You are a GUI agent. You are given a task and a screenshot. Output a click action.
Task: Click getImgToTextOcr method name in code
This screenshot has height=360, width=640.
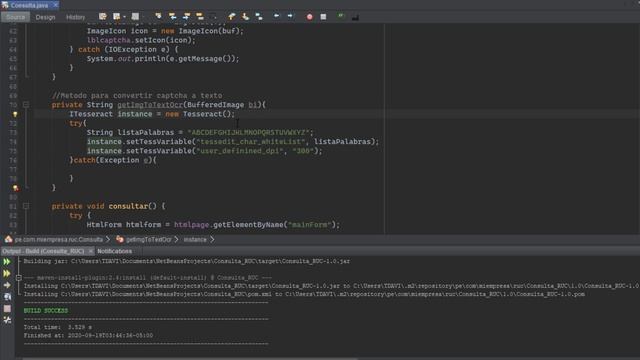150,105
